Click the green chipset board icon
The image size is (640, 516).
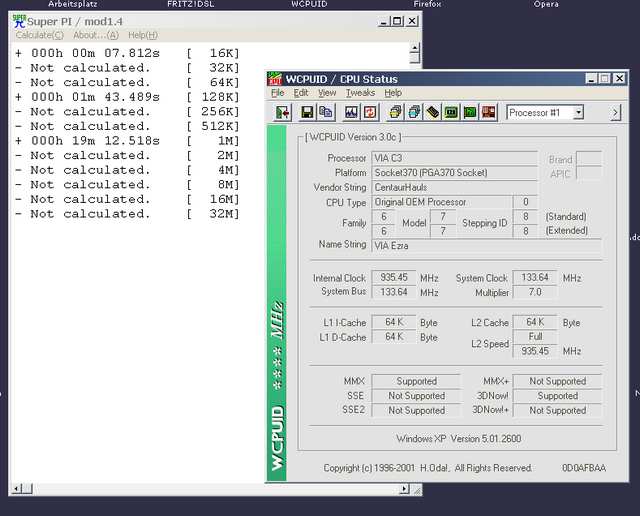pos(451,112)
